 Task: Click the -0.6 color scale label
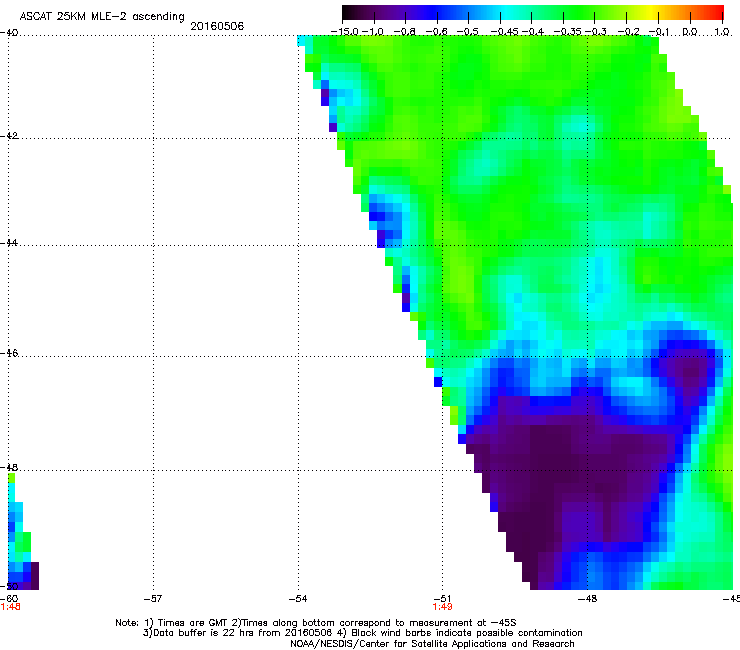pos(437,32)
